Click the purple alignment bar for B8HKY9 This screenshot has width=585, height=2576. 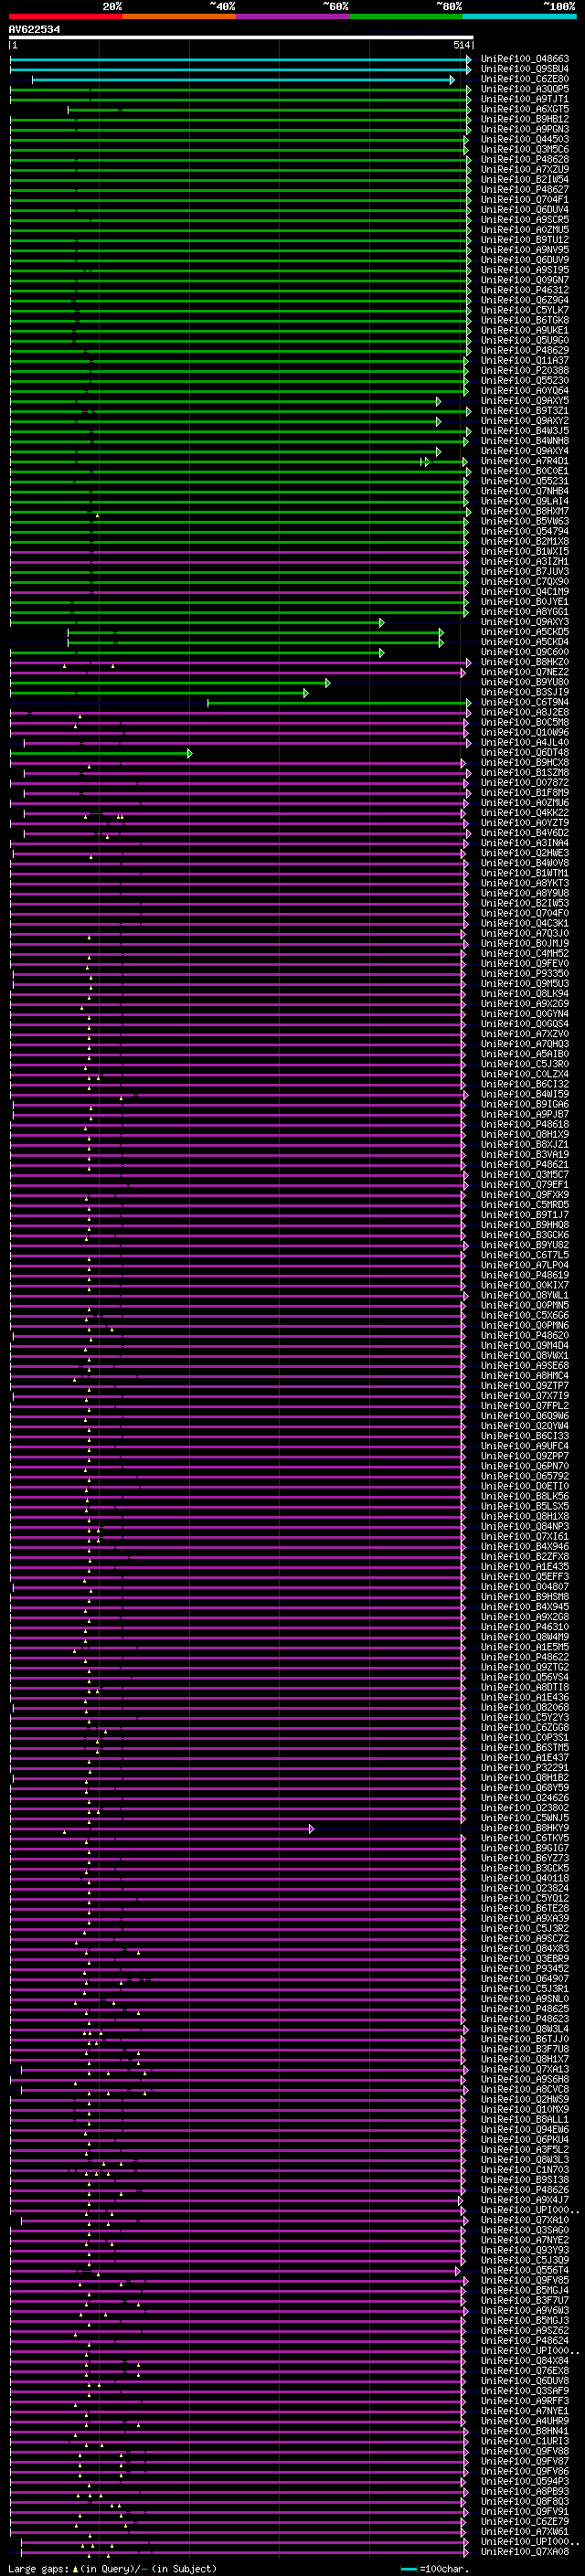point(162,1828)
